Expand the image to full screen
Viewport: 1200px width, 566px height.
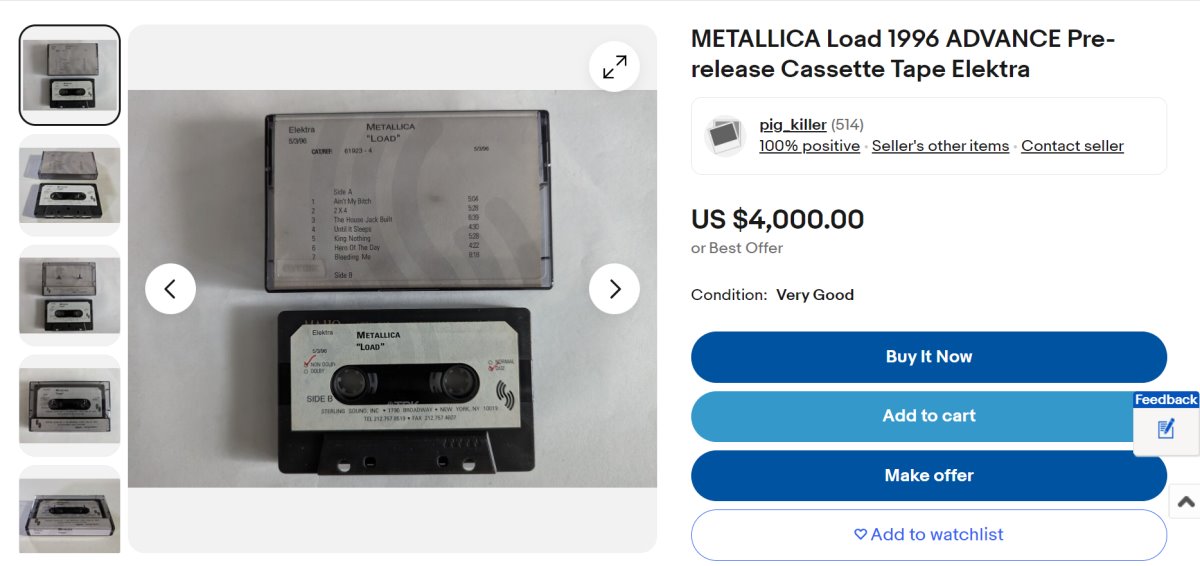pos(614,67)
